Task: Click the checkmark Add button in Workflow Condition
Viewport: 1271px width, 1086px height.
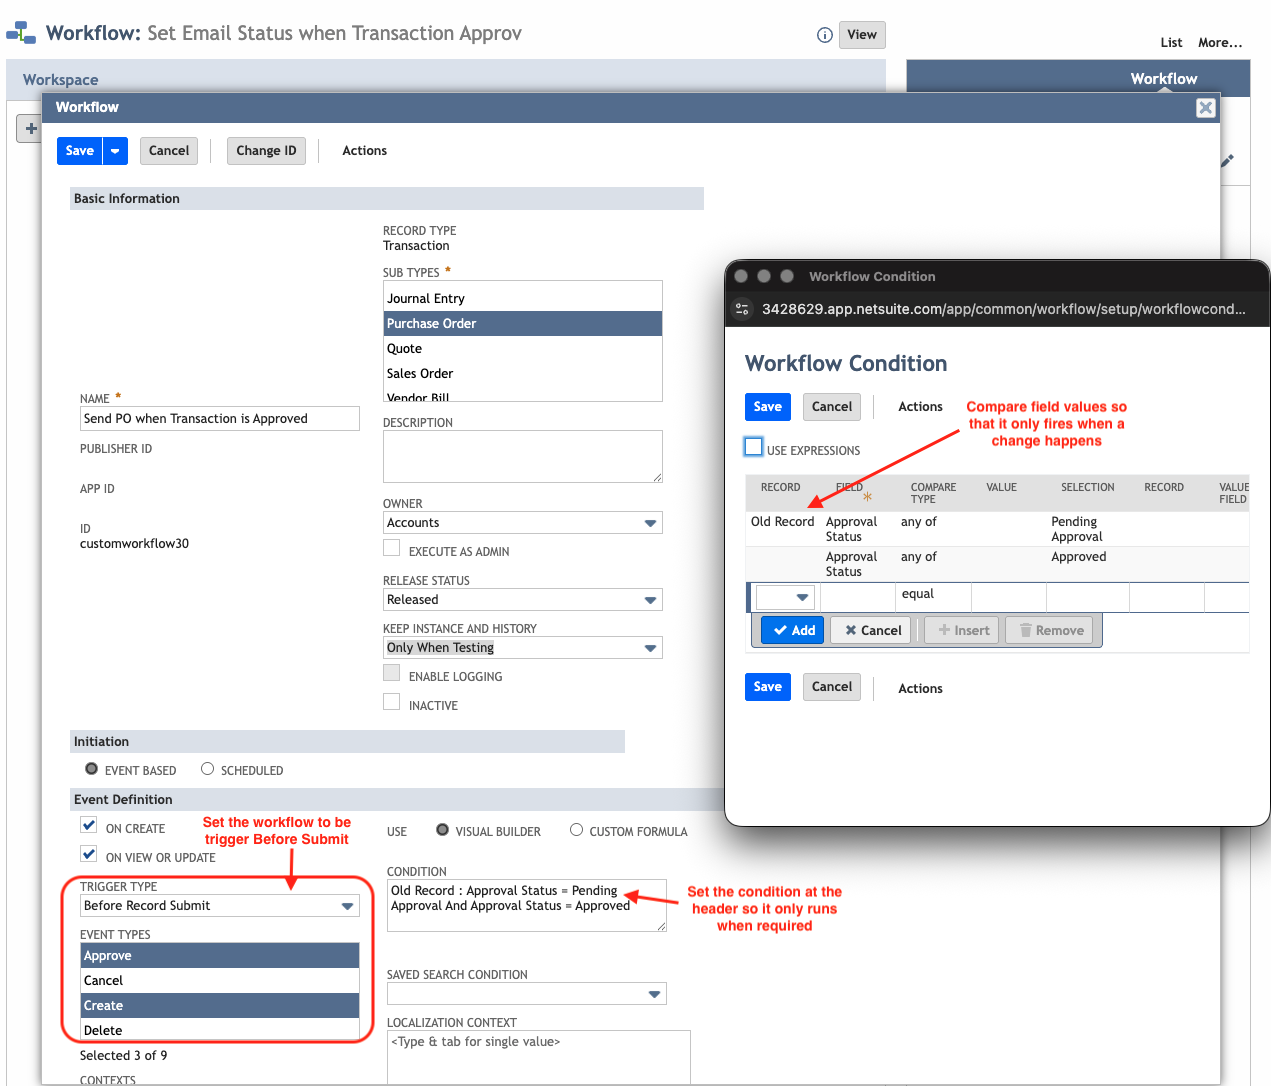Action: 792,630
